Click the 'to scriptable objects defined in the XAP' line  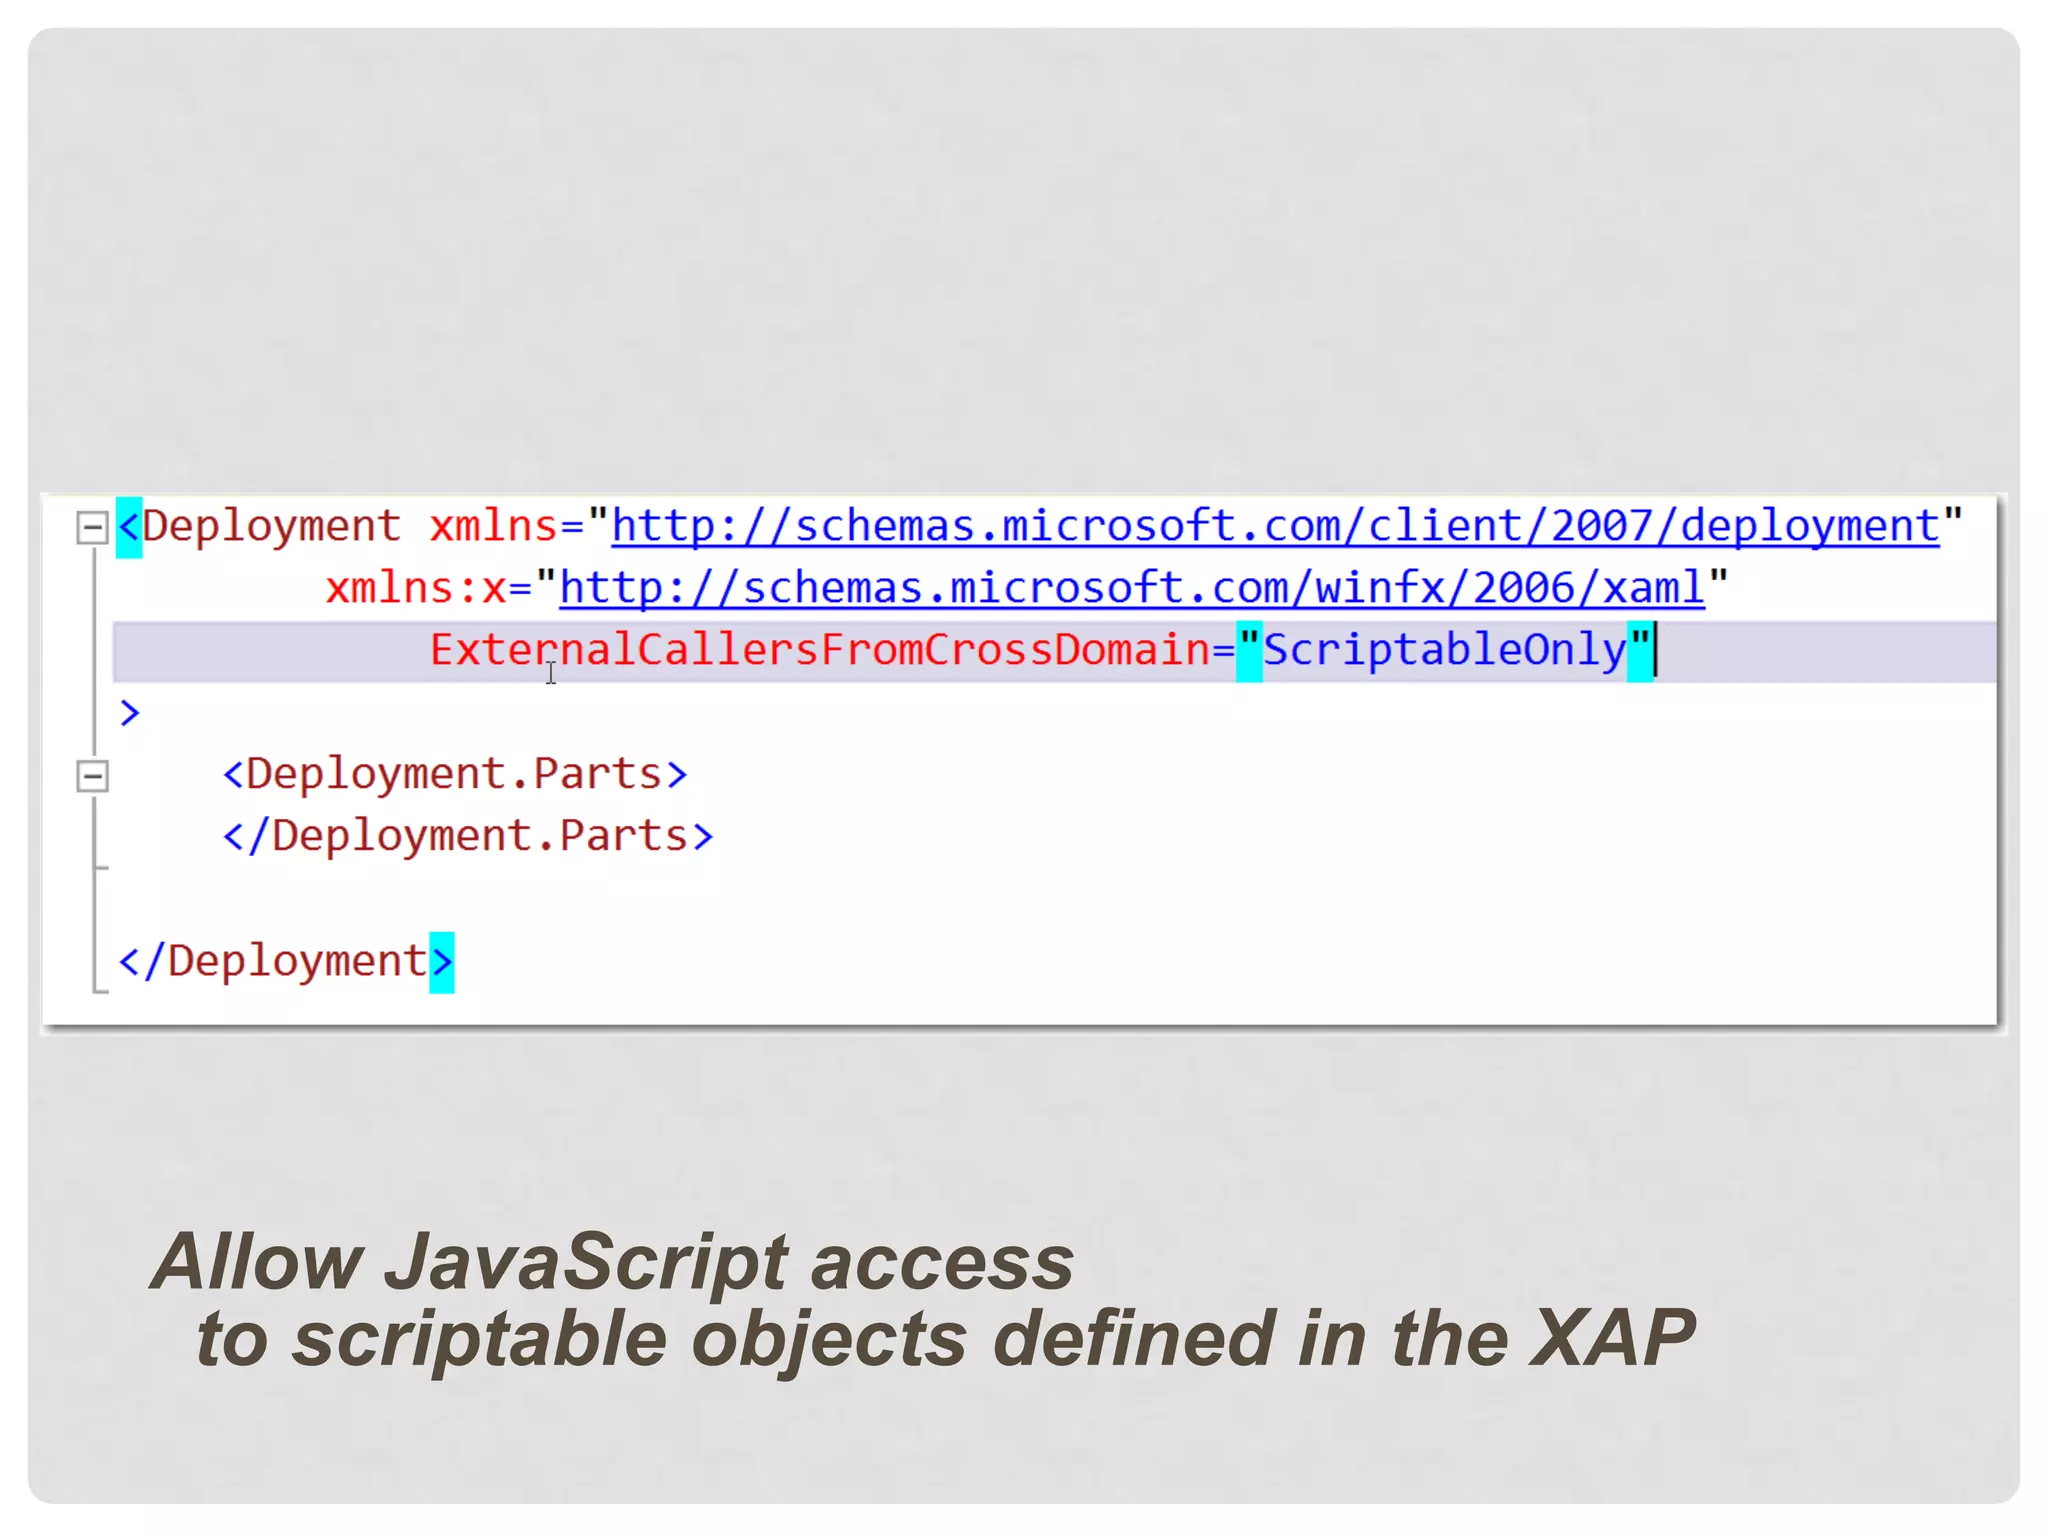pyautogui.click(x=945, y=1340)
